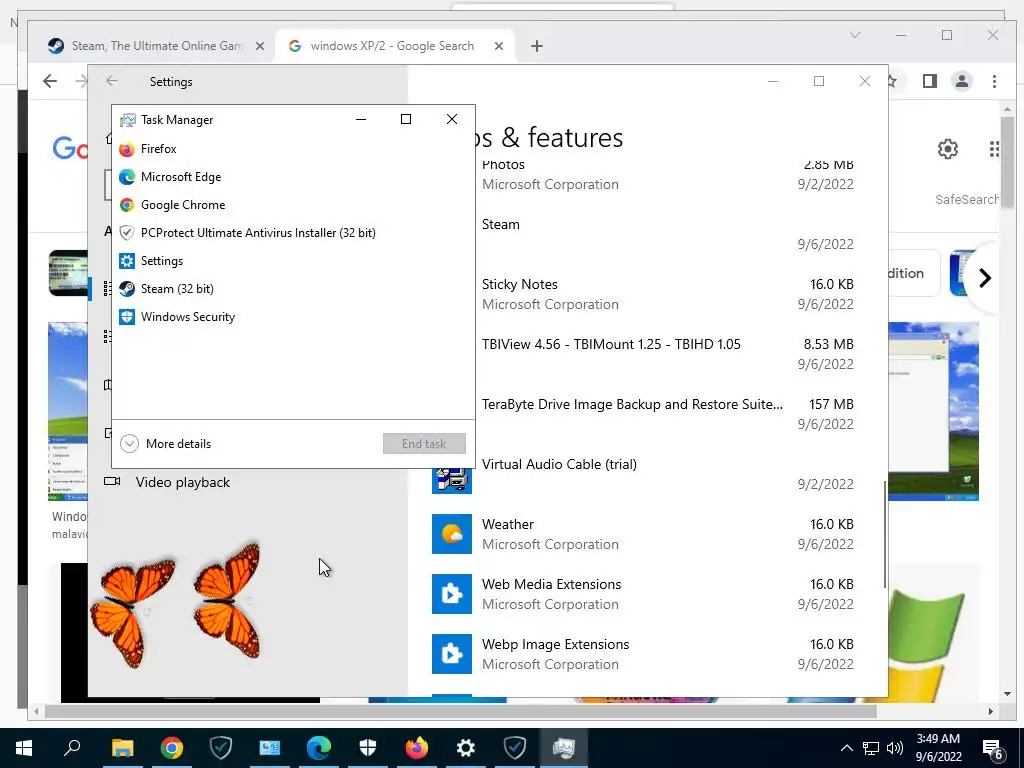Viewport: 1024px width, 768px height.
Task: Select Webp Image Extensions app icon
Action: coord(451,654)
